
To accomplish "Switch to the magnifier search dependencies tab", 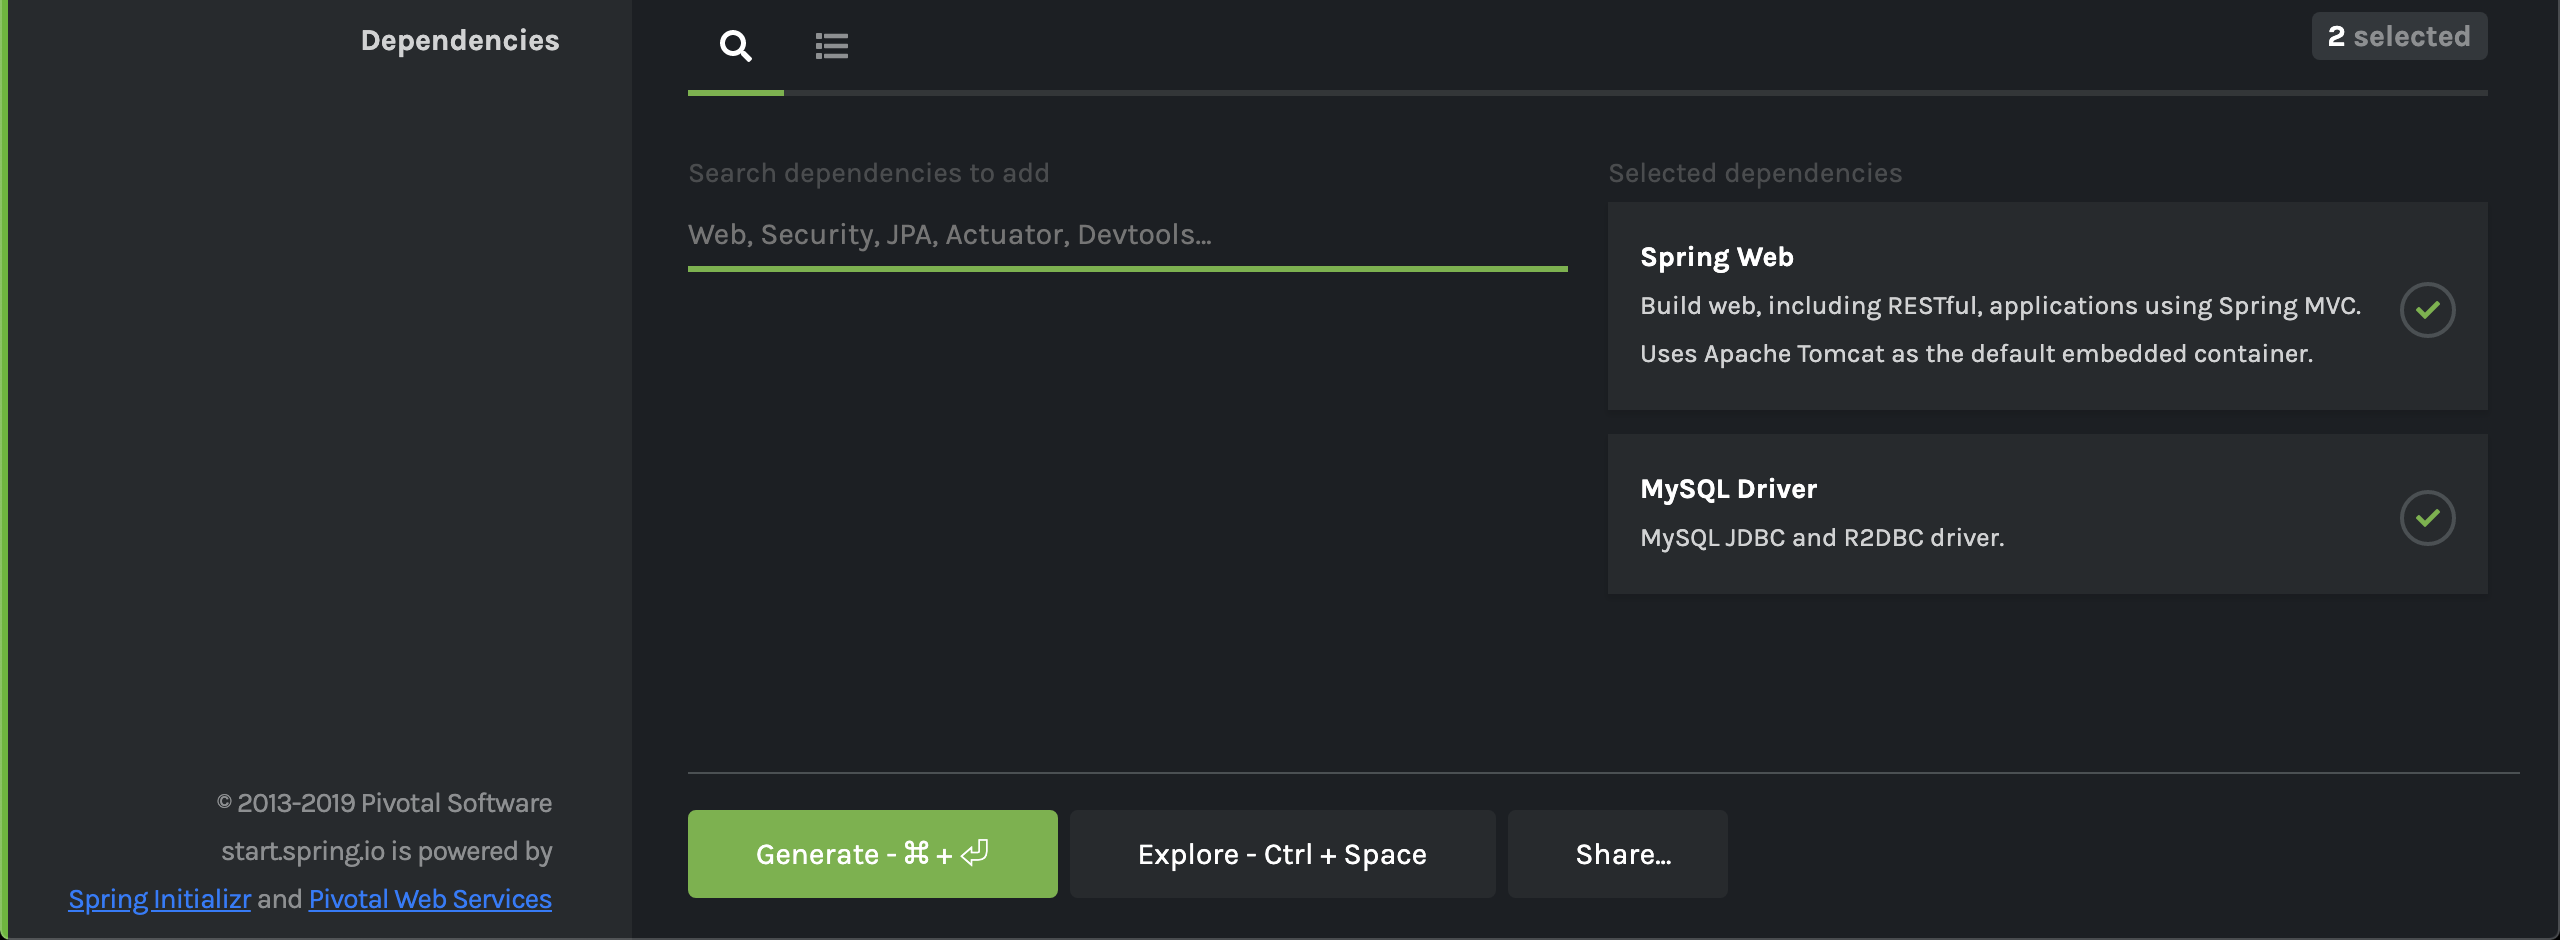I will [x=736, y=46].
